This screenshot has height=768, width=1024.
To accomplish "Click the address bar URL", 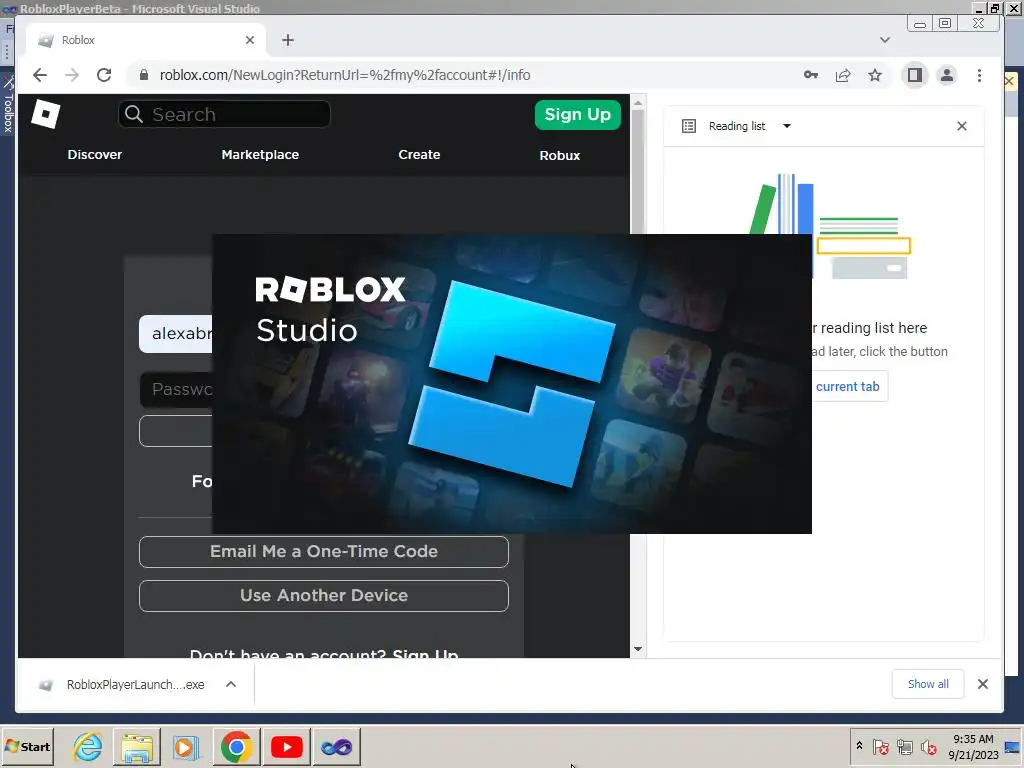I will (345, 75).
